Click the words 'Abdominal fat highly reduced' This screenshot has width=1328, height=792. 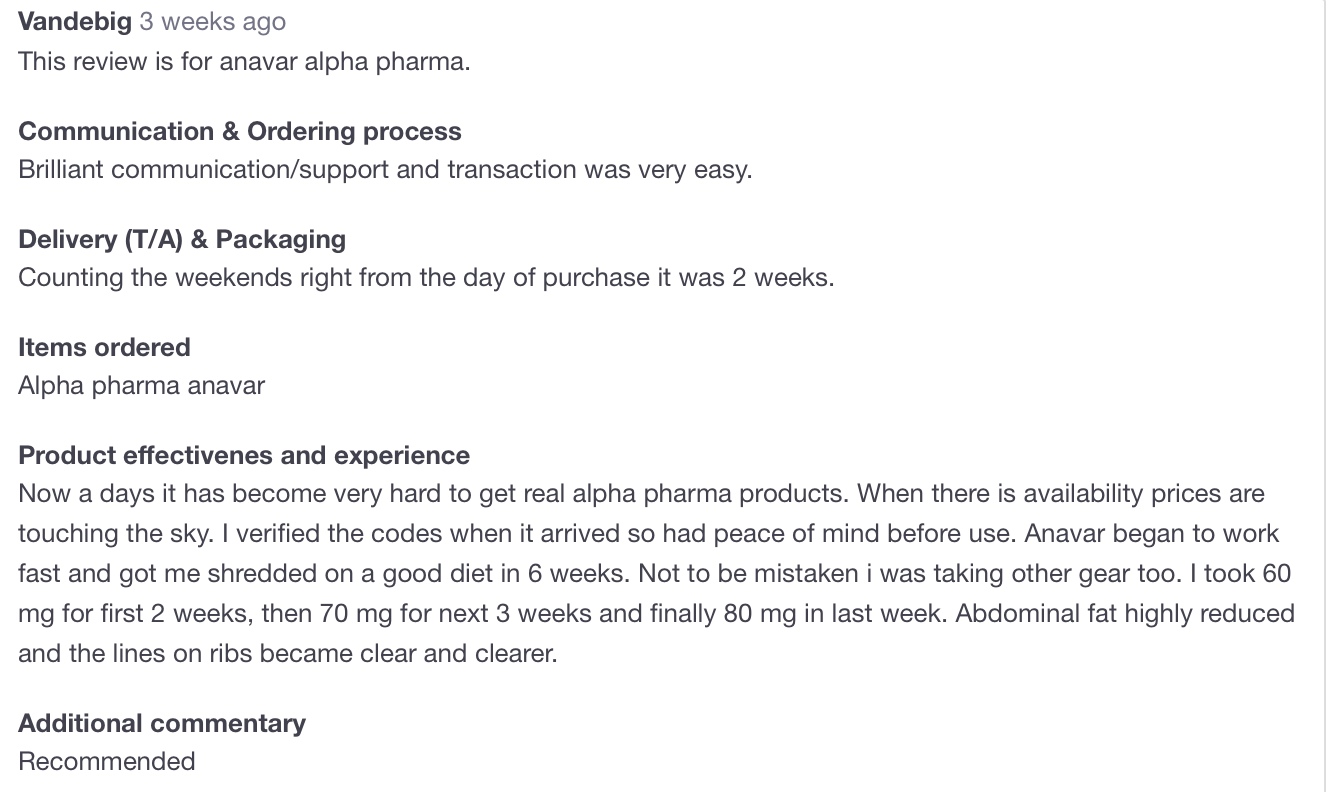(1125, 614)
